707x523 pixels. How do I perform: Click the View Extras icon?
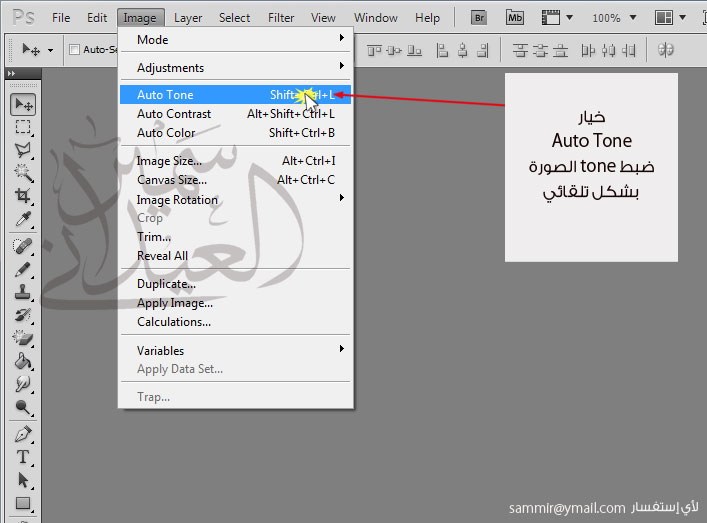[551, 18]
